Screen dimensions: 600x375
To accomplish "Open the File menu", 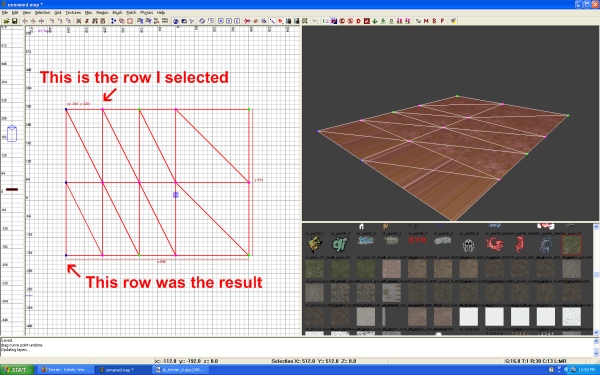I will point(5,13).
